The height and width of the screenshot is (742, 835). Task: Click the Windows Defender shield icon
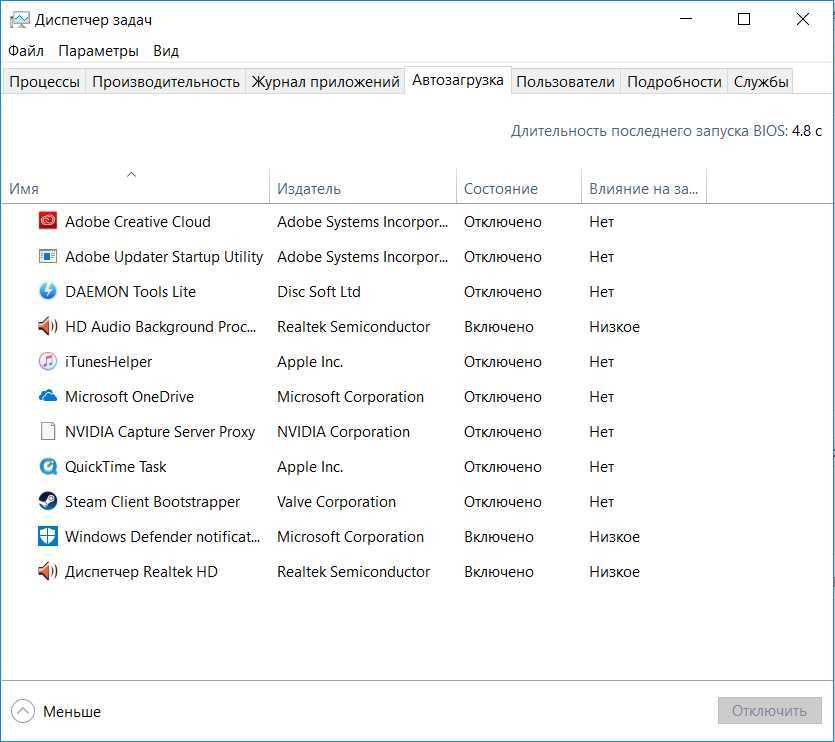coord(48,536)
